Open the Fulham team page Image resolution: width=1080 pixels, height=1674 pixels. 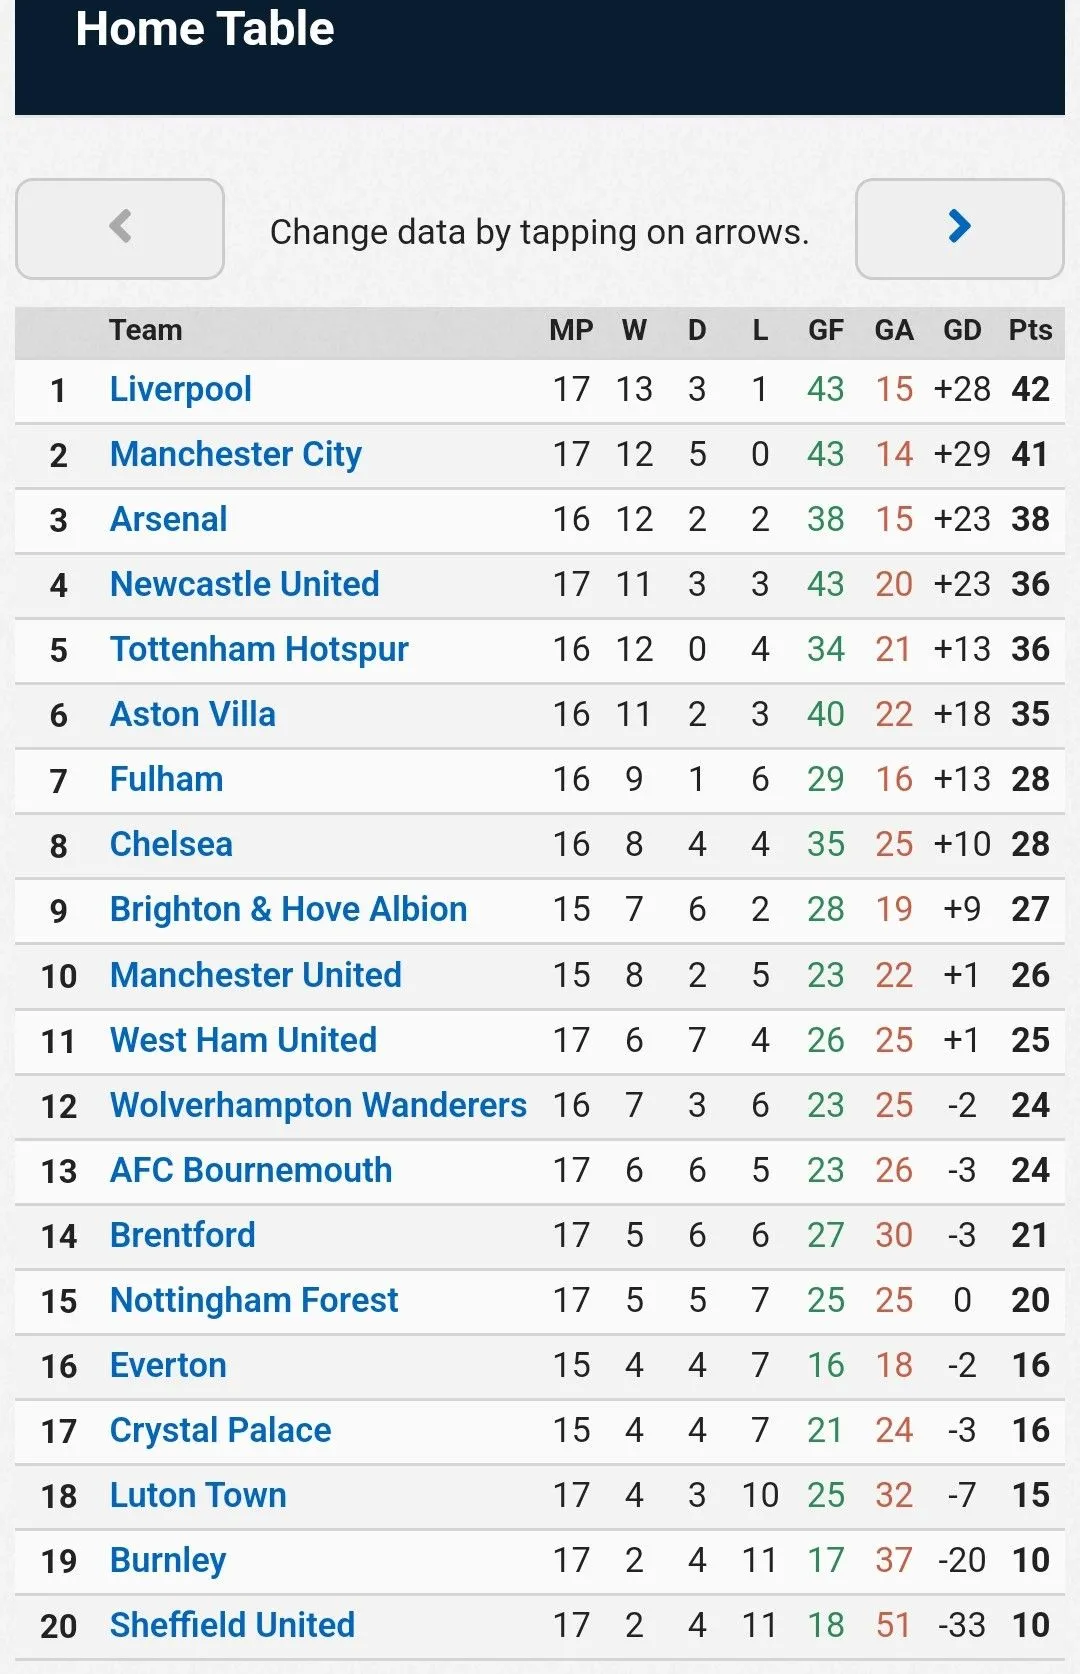(166, 779)
